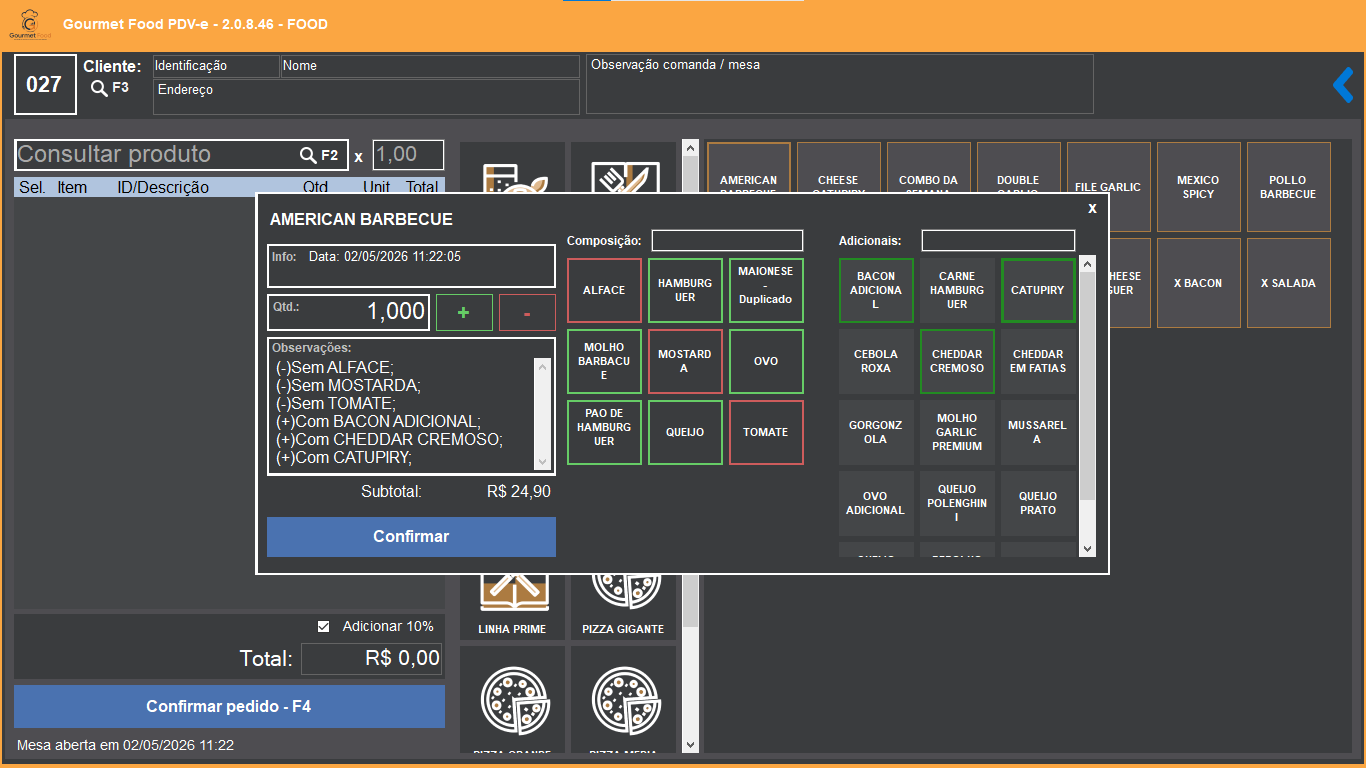Open the LINHA PRIME category icon
Image resolution: width=1366 pixels, height=768 pixels.
pyautogui.click(x=514, y=606)
